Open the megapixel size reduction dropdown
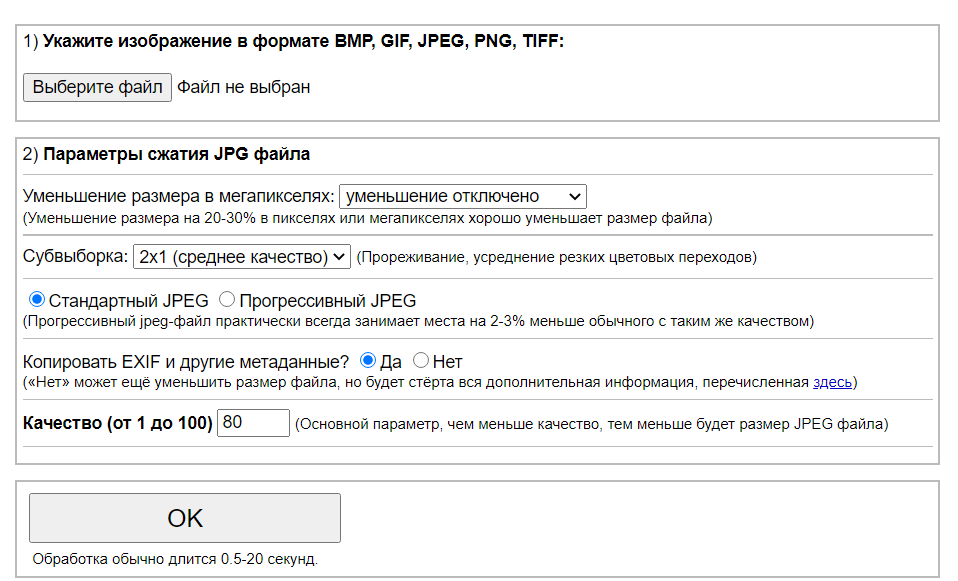 click(463, 197)
